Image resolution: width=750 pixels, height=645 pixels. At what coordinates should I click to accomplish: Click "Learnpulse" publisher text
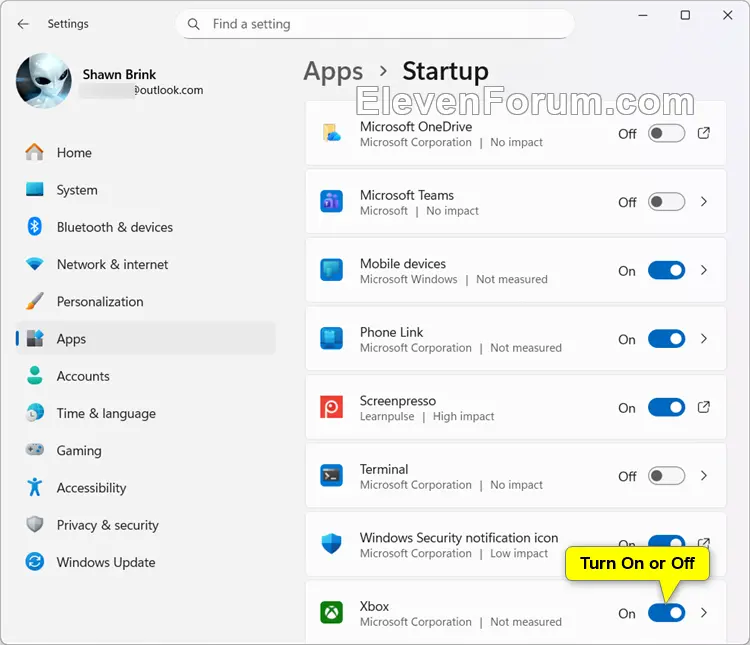pyautogui.click(x=387, y=416)
